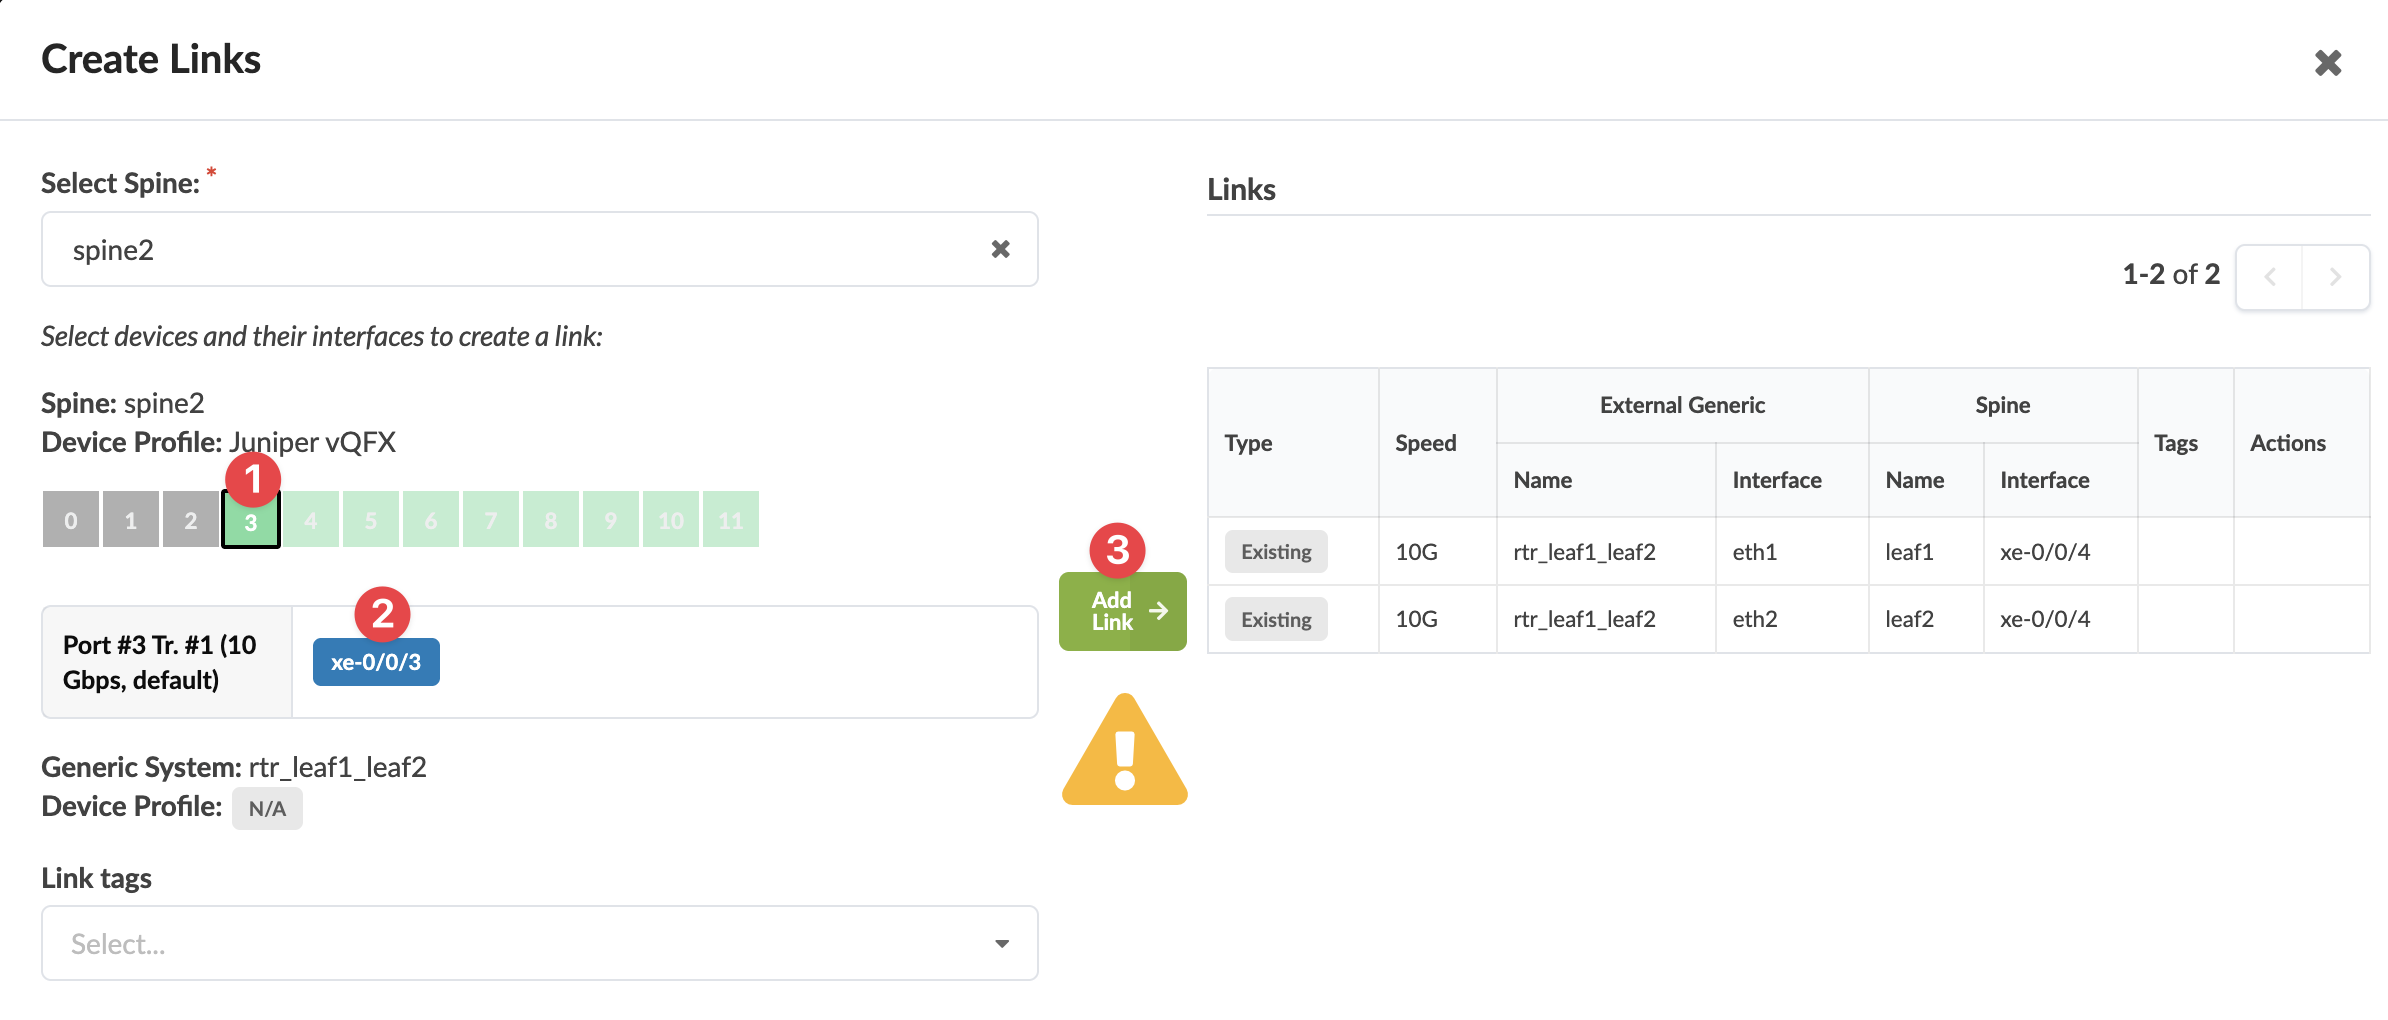Pick port 10 in spine2 layout
2388x1020 pixels.
click(x=671, y=520)
